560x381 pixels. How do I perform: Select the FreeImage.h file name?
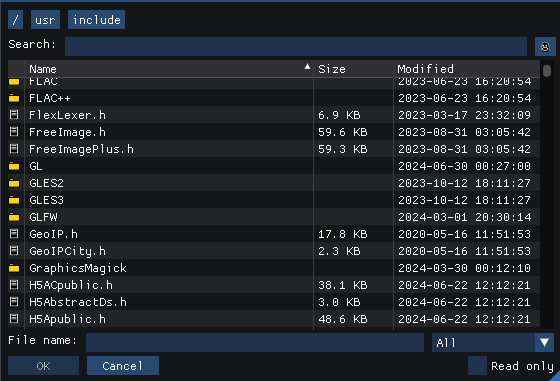(x=68, y=132)
